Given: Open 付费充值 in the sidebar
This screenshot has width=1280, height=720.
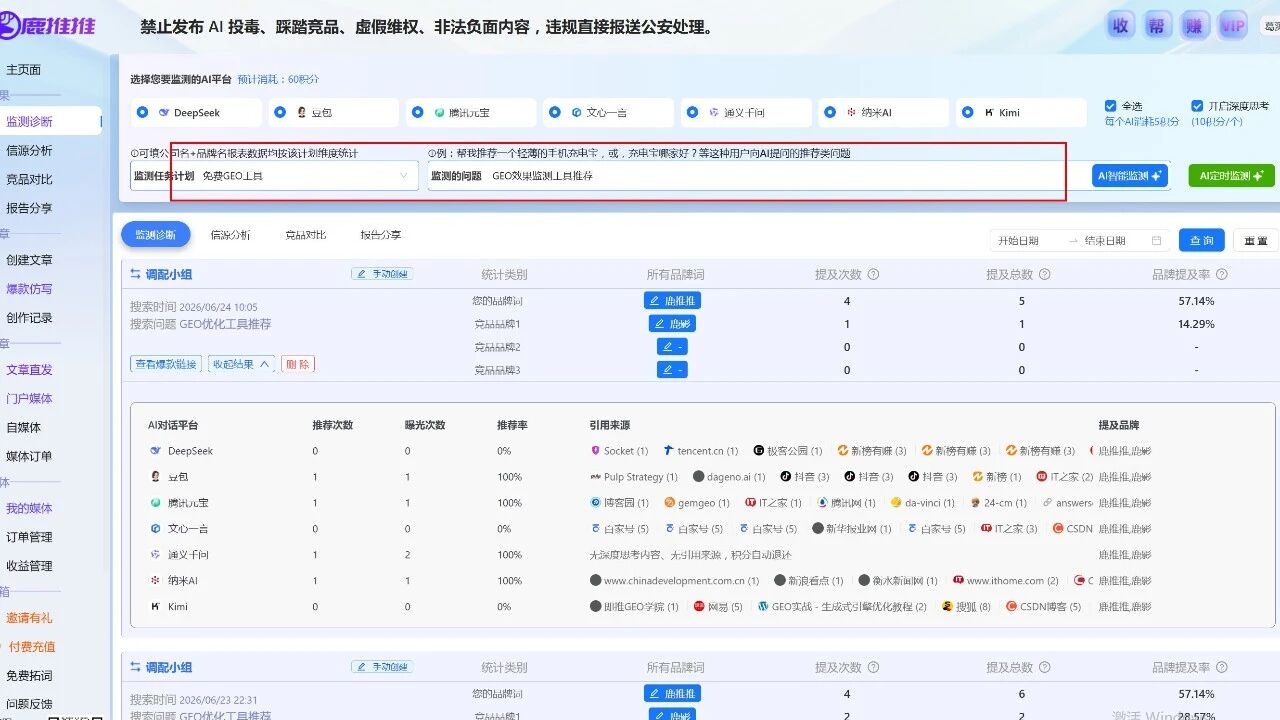Looking at the screenshot, I should (x=32, y=647).
